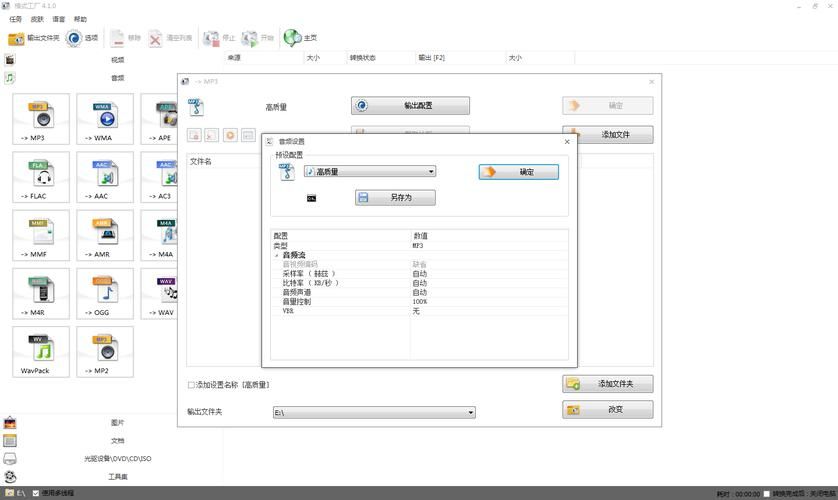838x500 pixels.
Task: Pick the FLAC audio format icon
Action: 41,176
